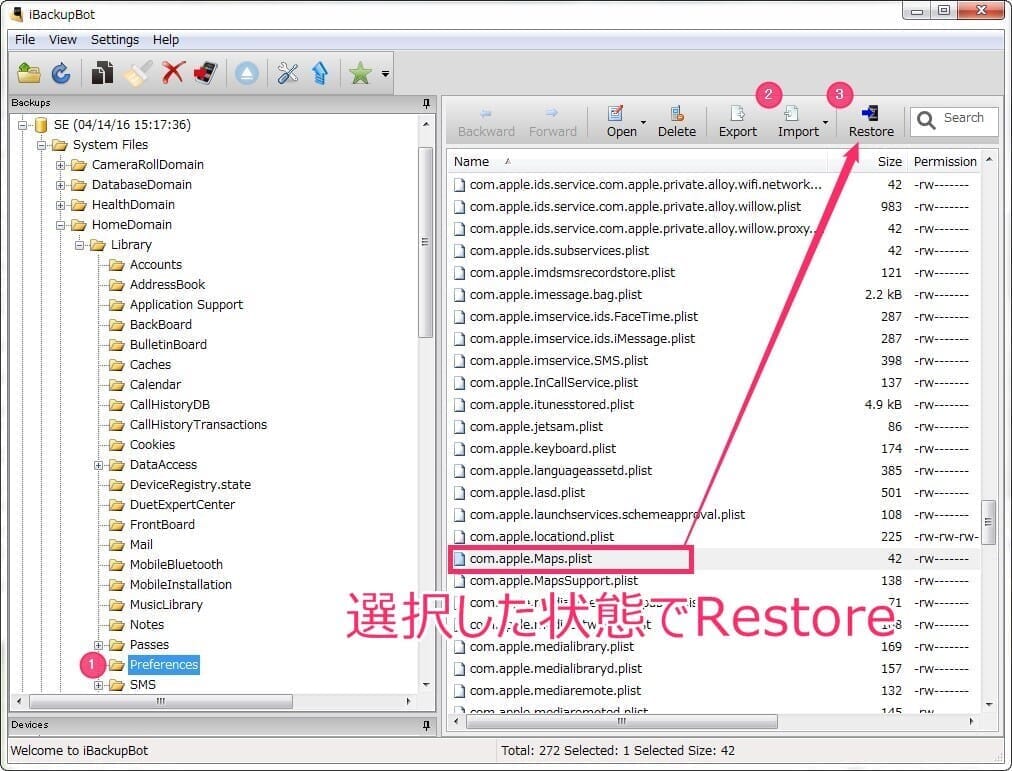The height and width of the screenshot is (771, 1012).
Task: Click the blue refresh backups icon
Action: point(61,73)
